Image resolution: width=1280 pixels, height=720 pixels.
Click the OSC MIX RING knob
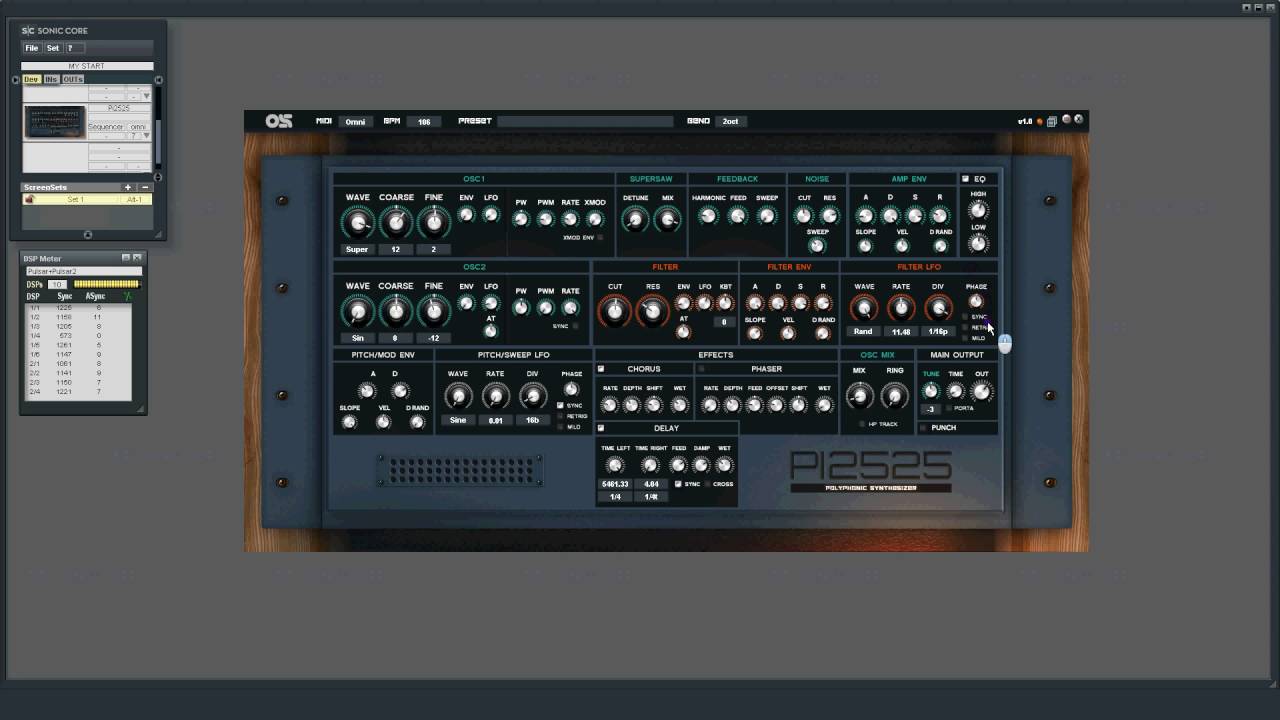895,396
